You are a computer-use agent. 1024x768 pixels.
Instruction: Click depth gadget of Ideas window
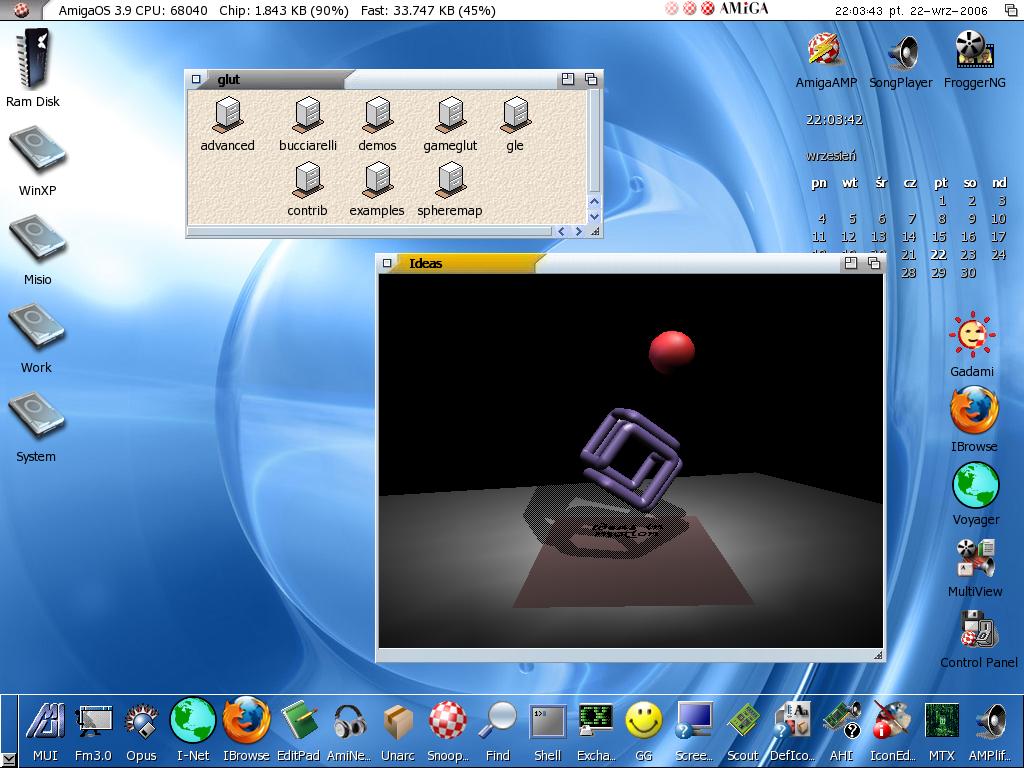click(x=874, y=263)
